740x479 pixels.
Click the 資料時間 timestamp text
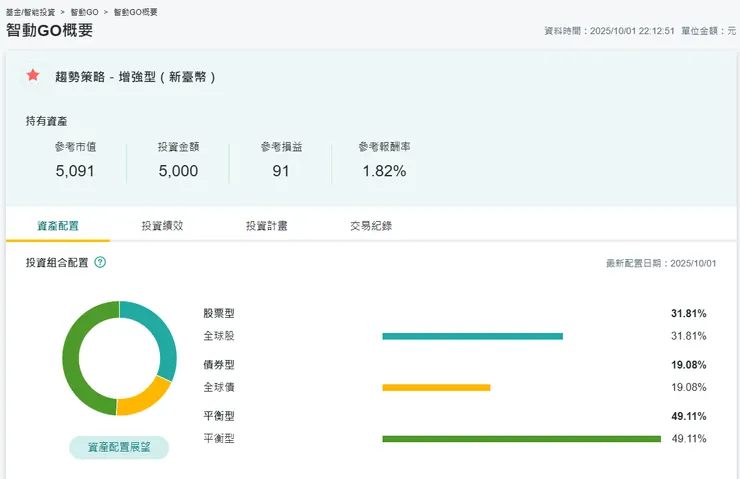[x=609, y=31]
